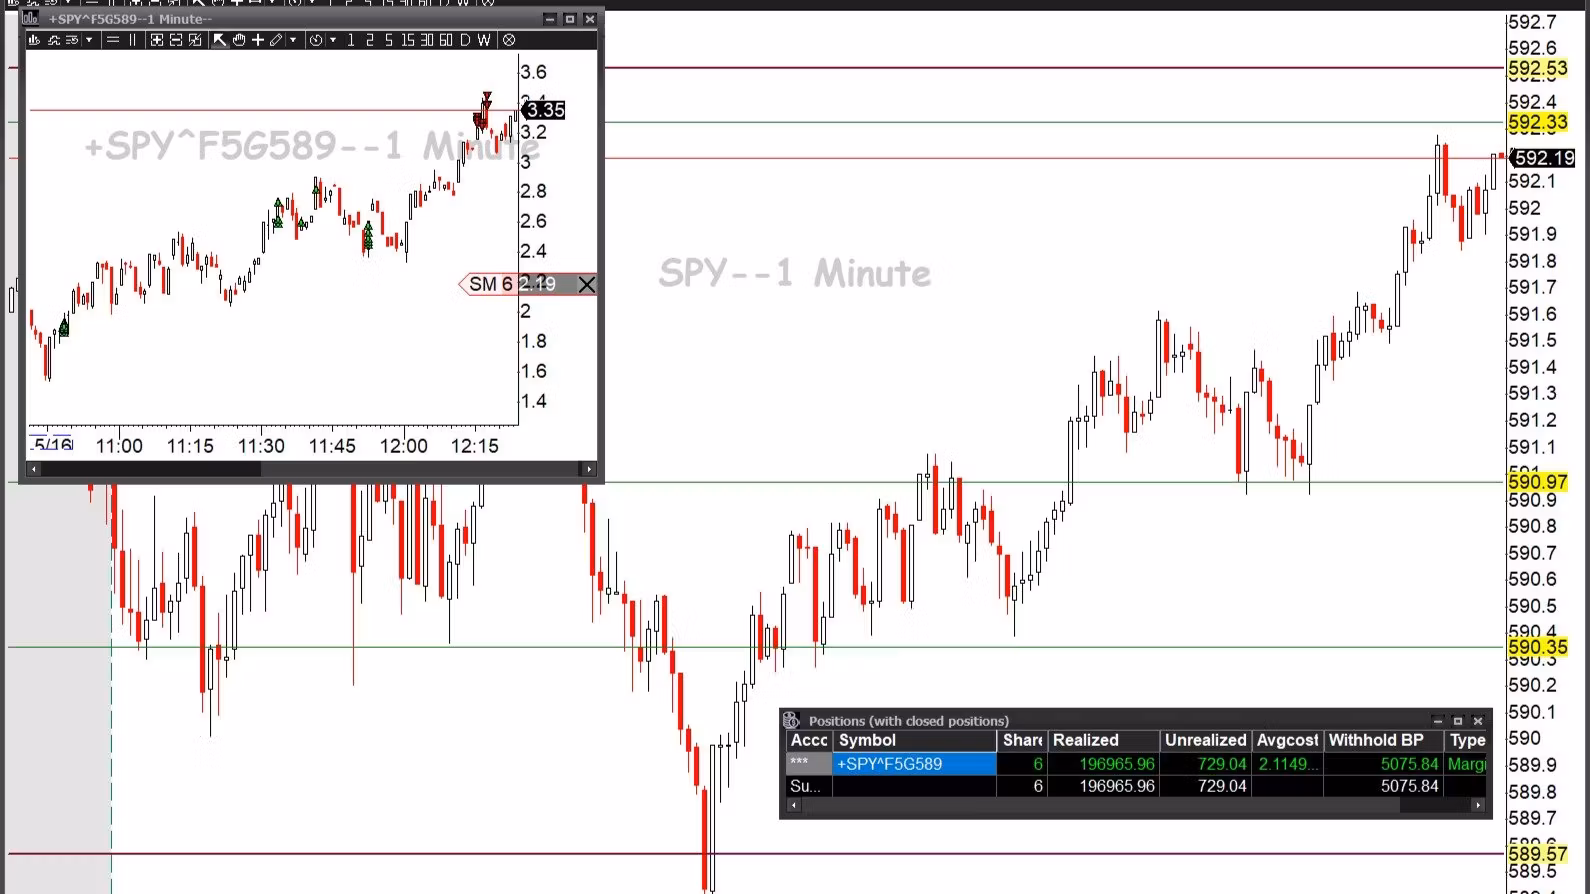Select the crosshair plus tool
The image size is (1590, 894).
tap(258, 40)
